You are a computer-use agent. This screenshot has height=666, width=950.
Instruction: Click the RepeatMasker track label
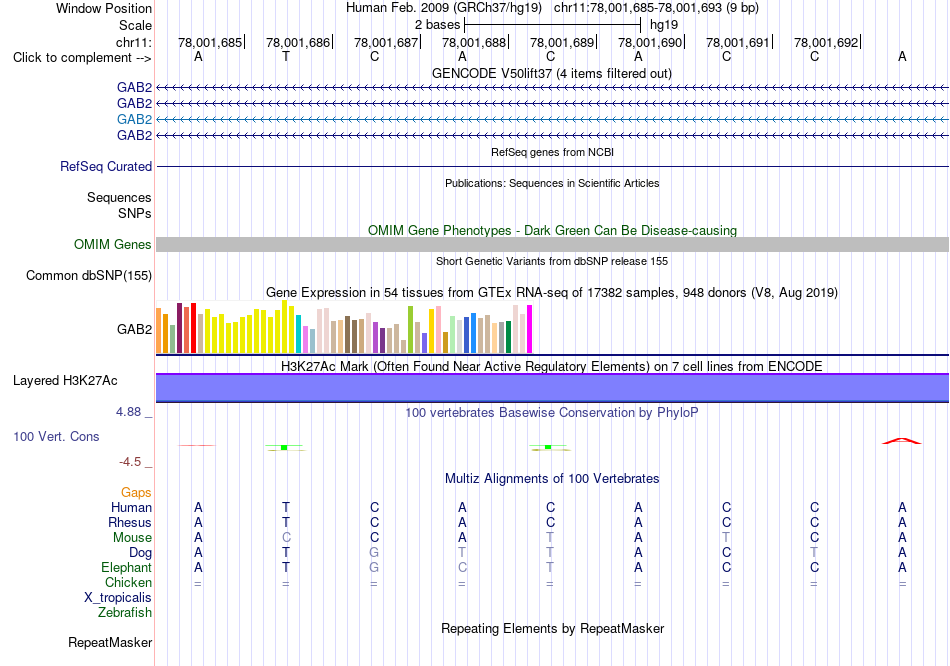click(x=110, y=642)
